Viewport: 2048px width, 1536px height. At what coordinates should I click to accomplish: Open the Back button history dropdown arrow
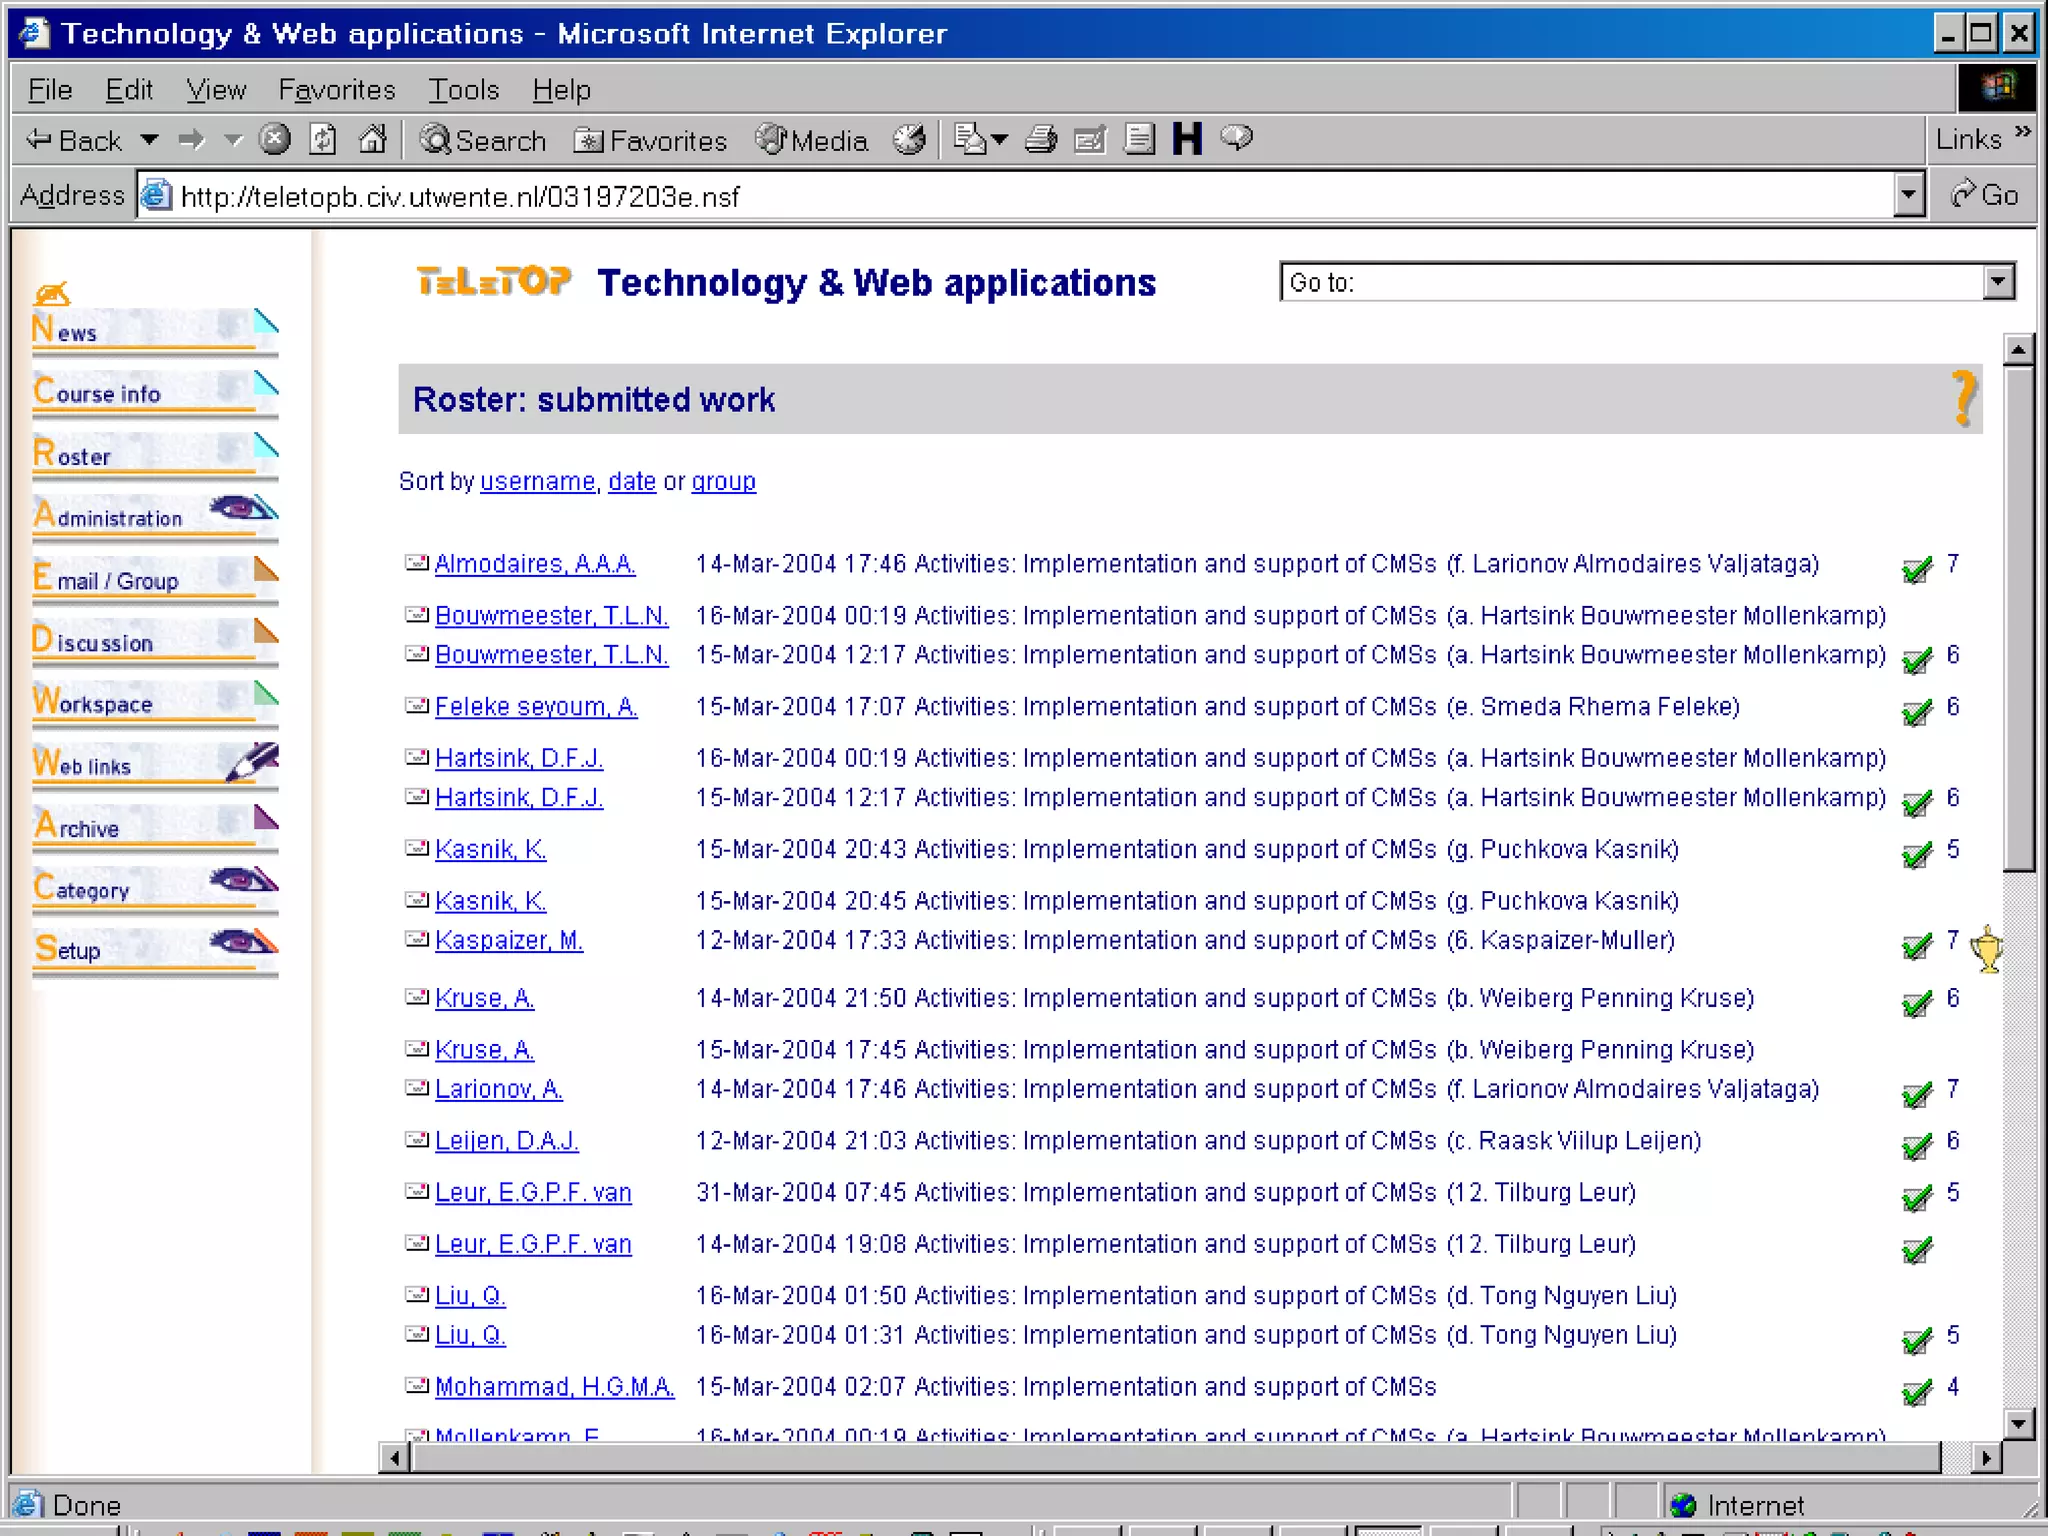tap(149, 140)
